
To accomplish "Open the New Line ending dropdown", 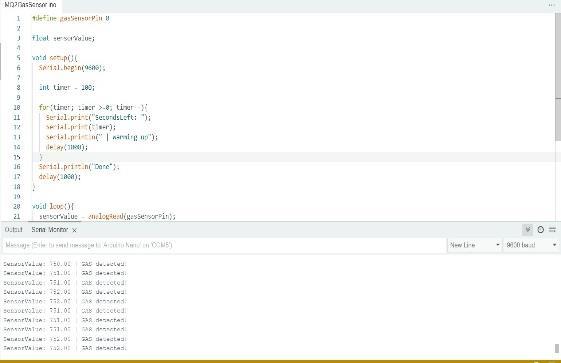I will [x=474, y=245].
